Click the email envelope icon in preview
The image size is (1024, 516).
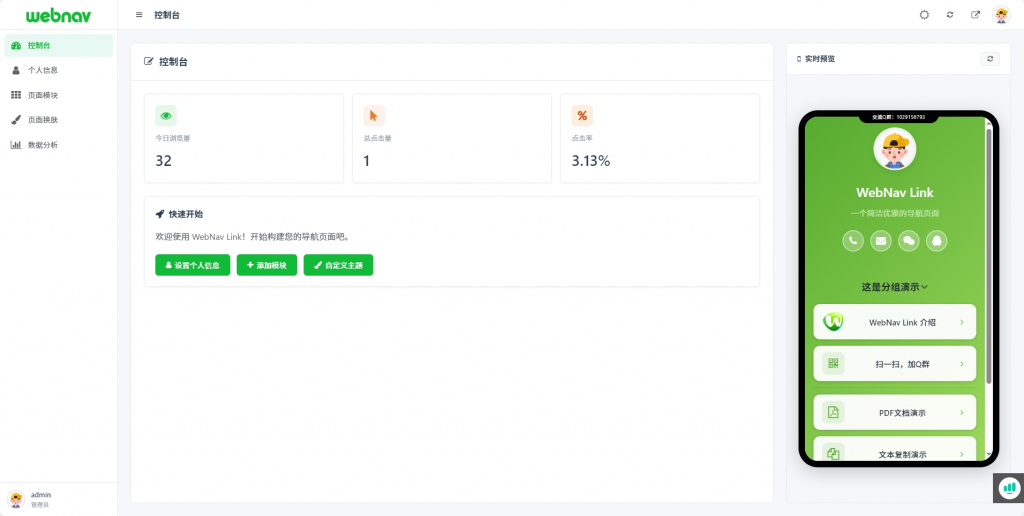pyautogui.click(x=881, y=240)
